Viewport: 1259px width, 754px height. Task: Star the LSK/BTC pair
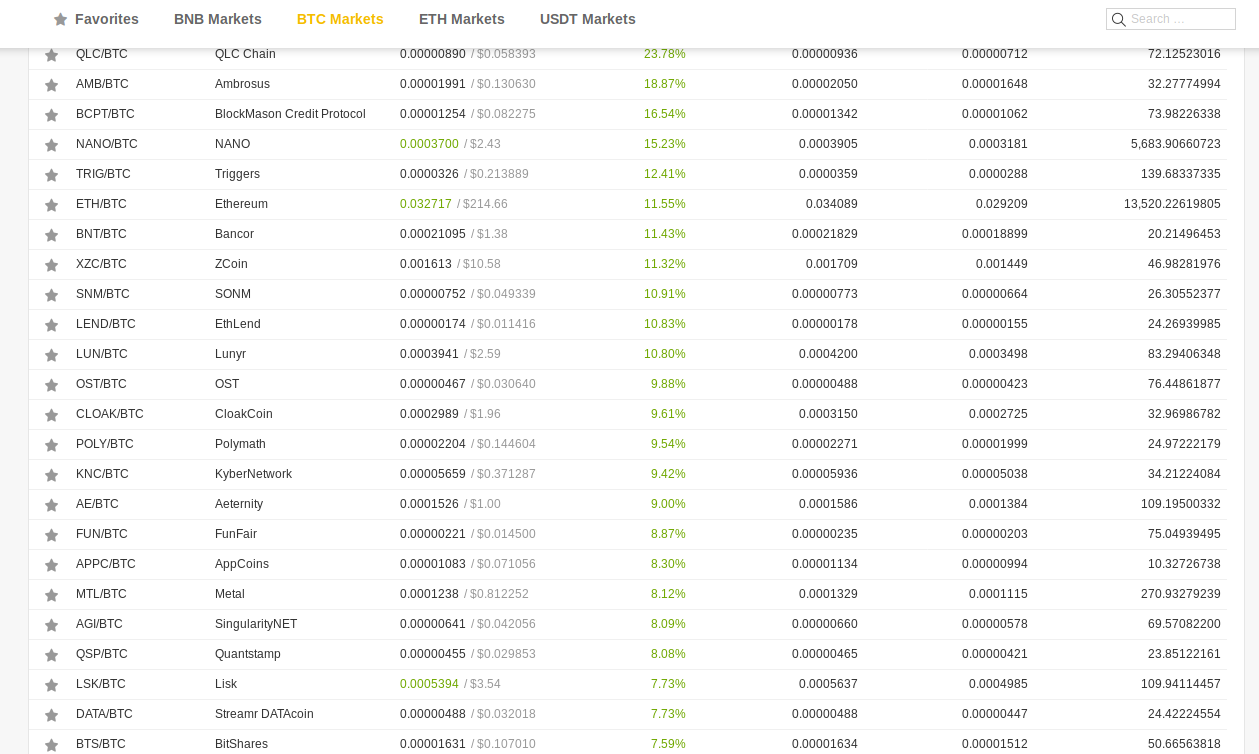point(51,685)
